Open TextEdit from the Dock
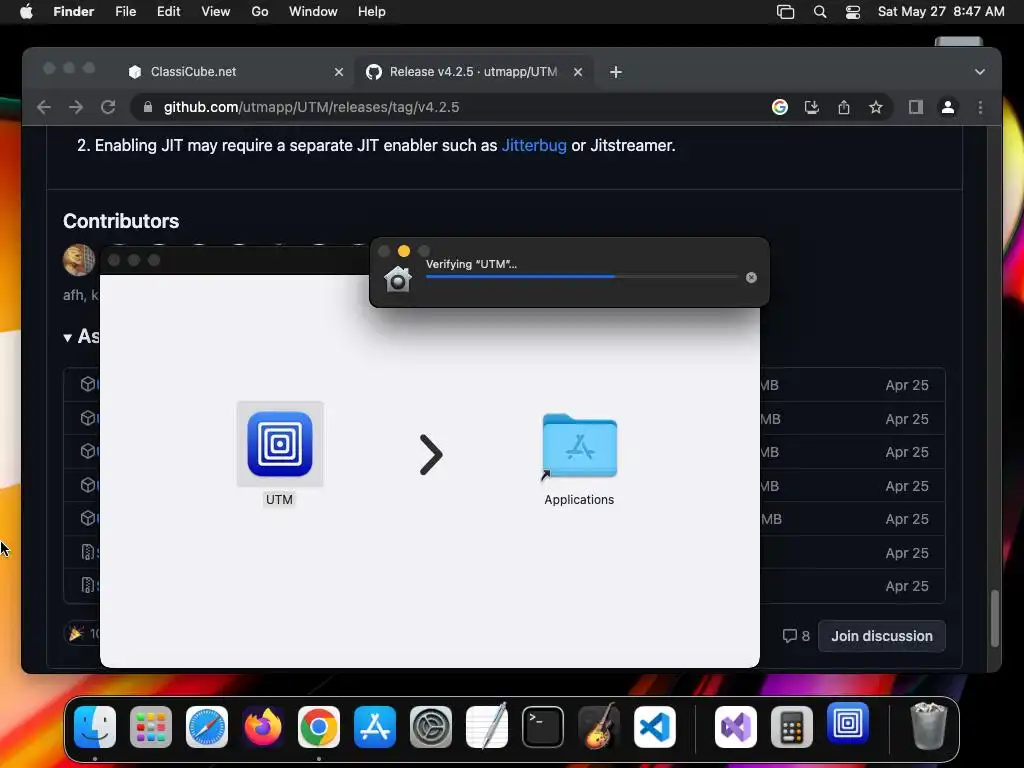The image size is (1024, 768). point(487,727)
